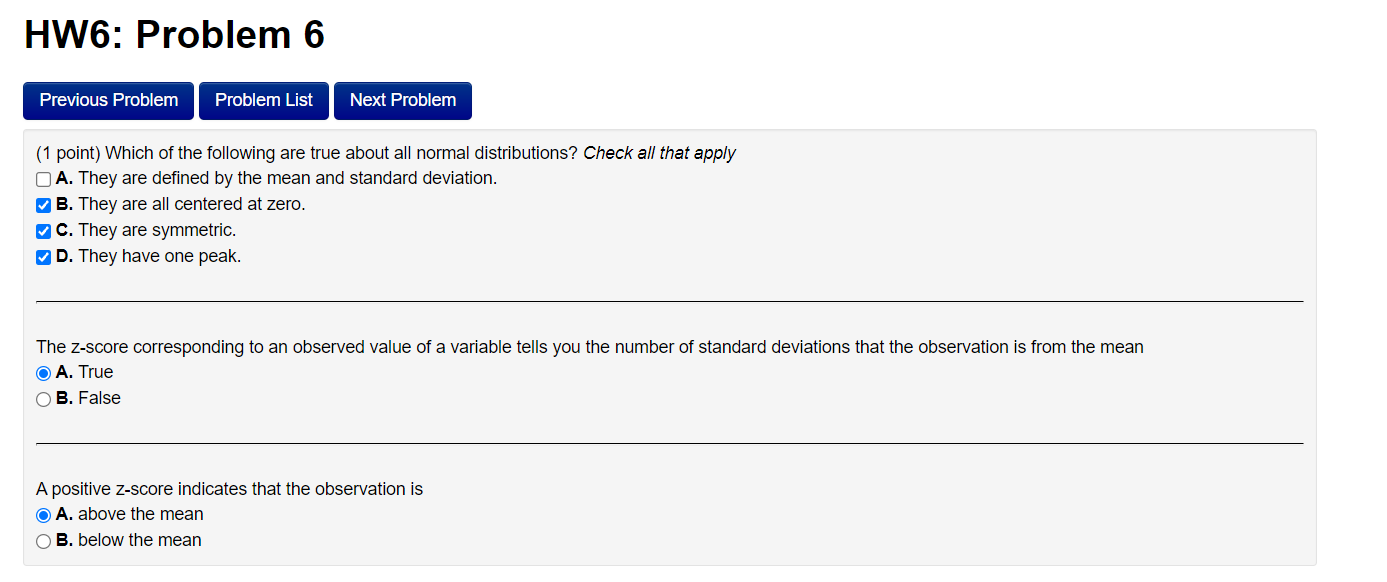Screen dimensions: 1387x582
Task: Toggle the checkbox for 'They are symmetric'
Action: click(x=43, y=231)
